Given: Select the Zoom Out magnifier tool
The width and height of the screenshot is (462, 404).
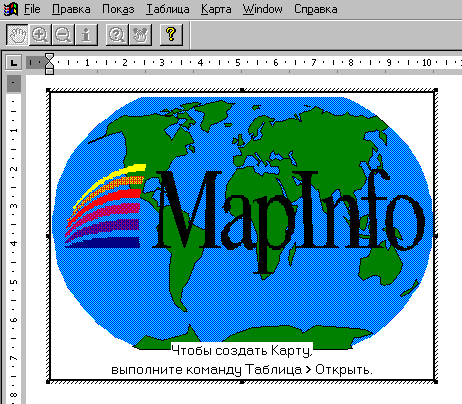Looking at the screenshot, I should pyautogui.click(x=63, y=35).
